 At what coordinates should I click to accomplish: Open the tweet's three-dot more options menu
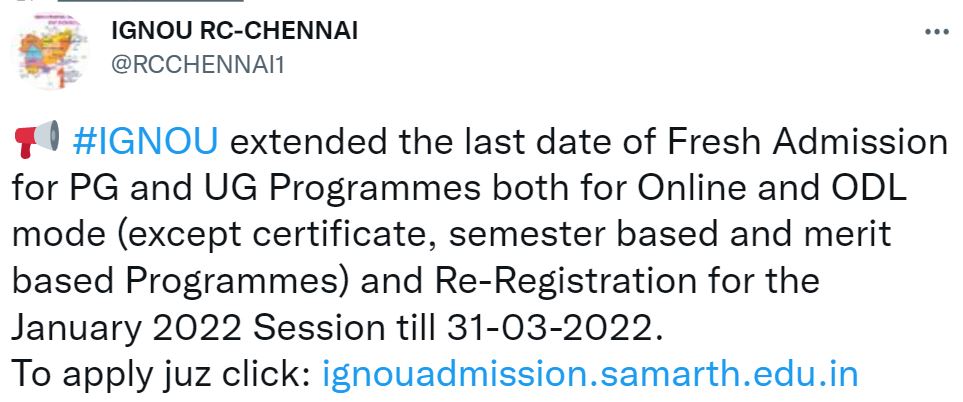tap(935, 33)
